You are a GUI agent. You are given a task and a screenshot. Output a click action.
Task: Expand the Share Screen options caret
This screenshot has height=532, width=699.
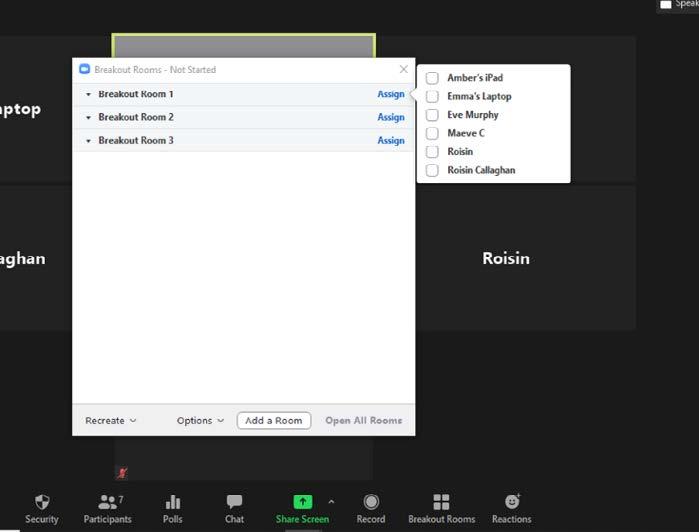(331, 502)
